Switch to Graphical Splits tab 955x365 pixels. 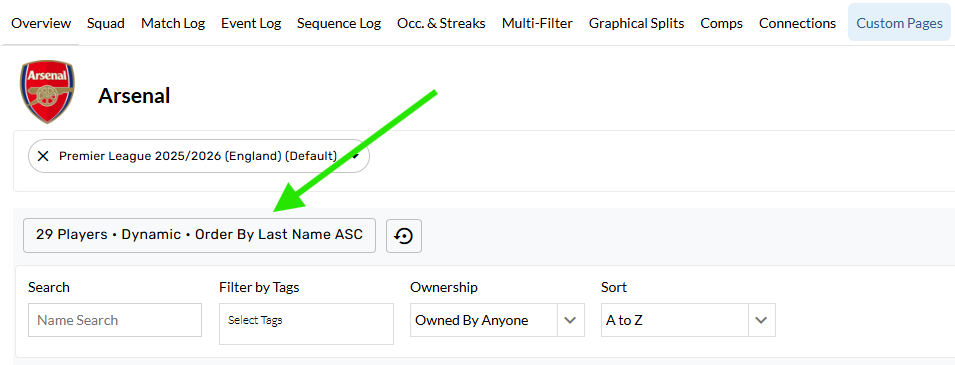click(636, 24)
